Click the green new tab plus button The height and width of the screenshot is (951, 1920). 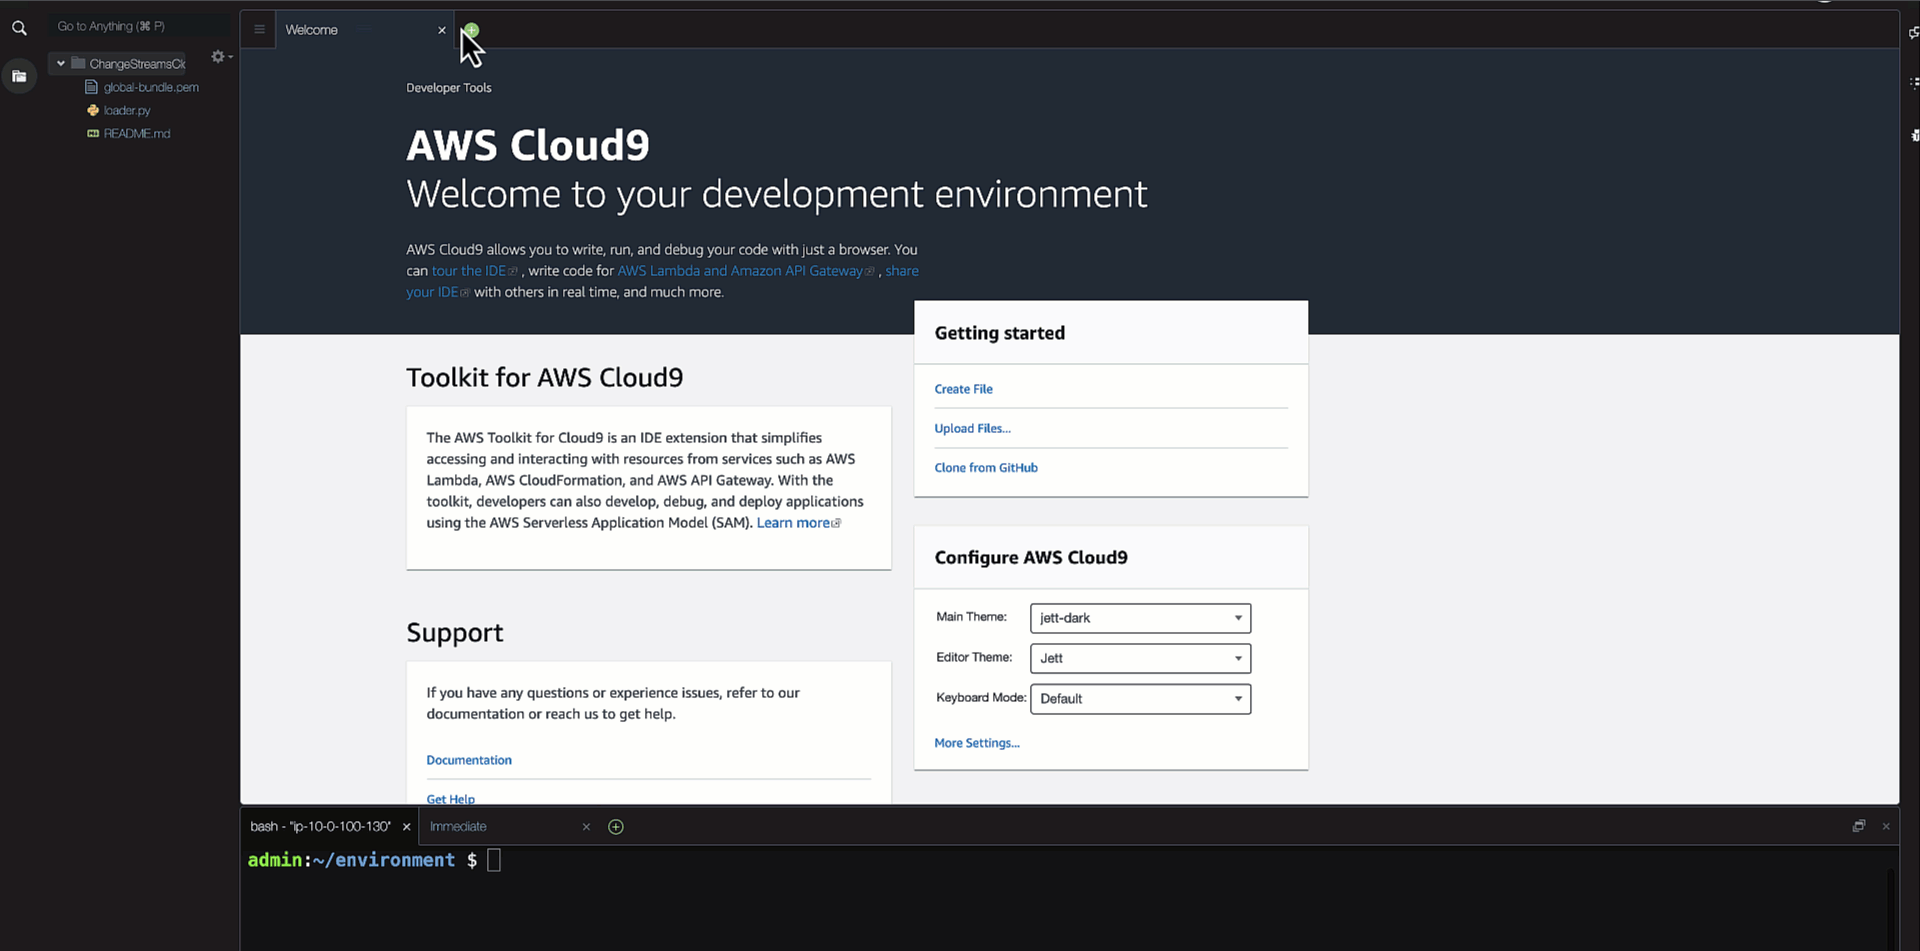coord(472,30)
